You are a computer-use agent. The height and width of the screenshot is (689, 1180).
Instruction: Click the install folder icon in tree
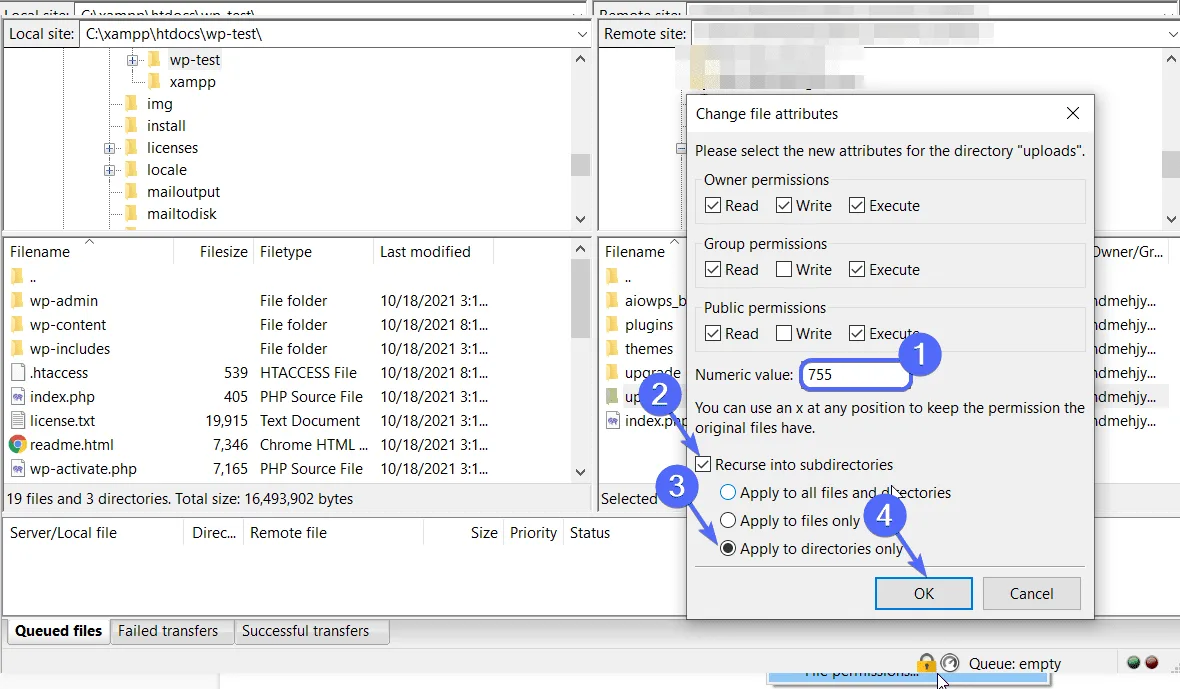pyautogui.click(x=132, y=125)
